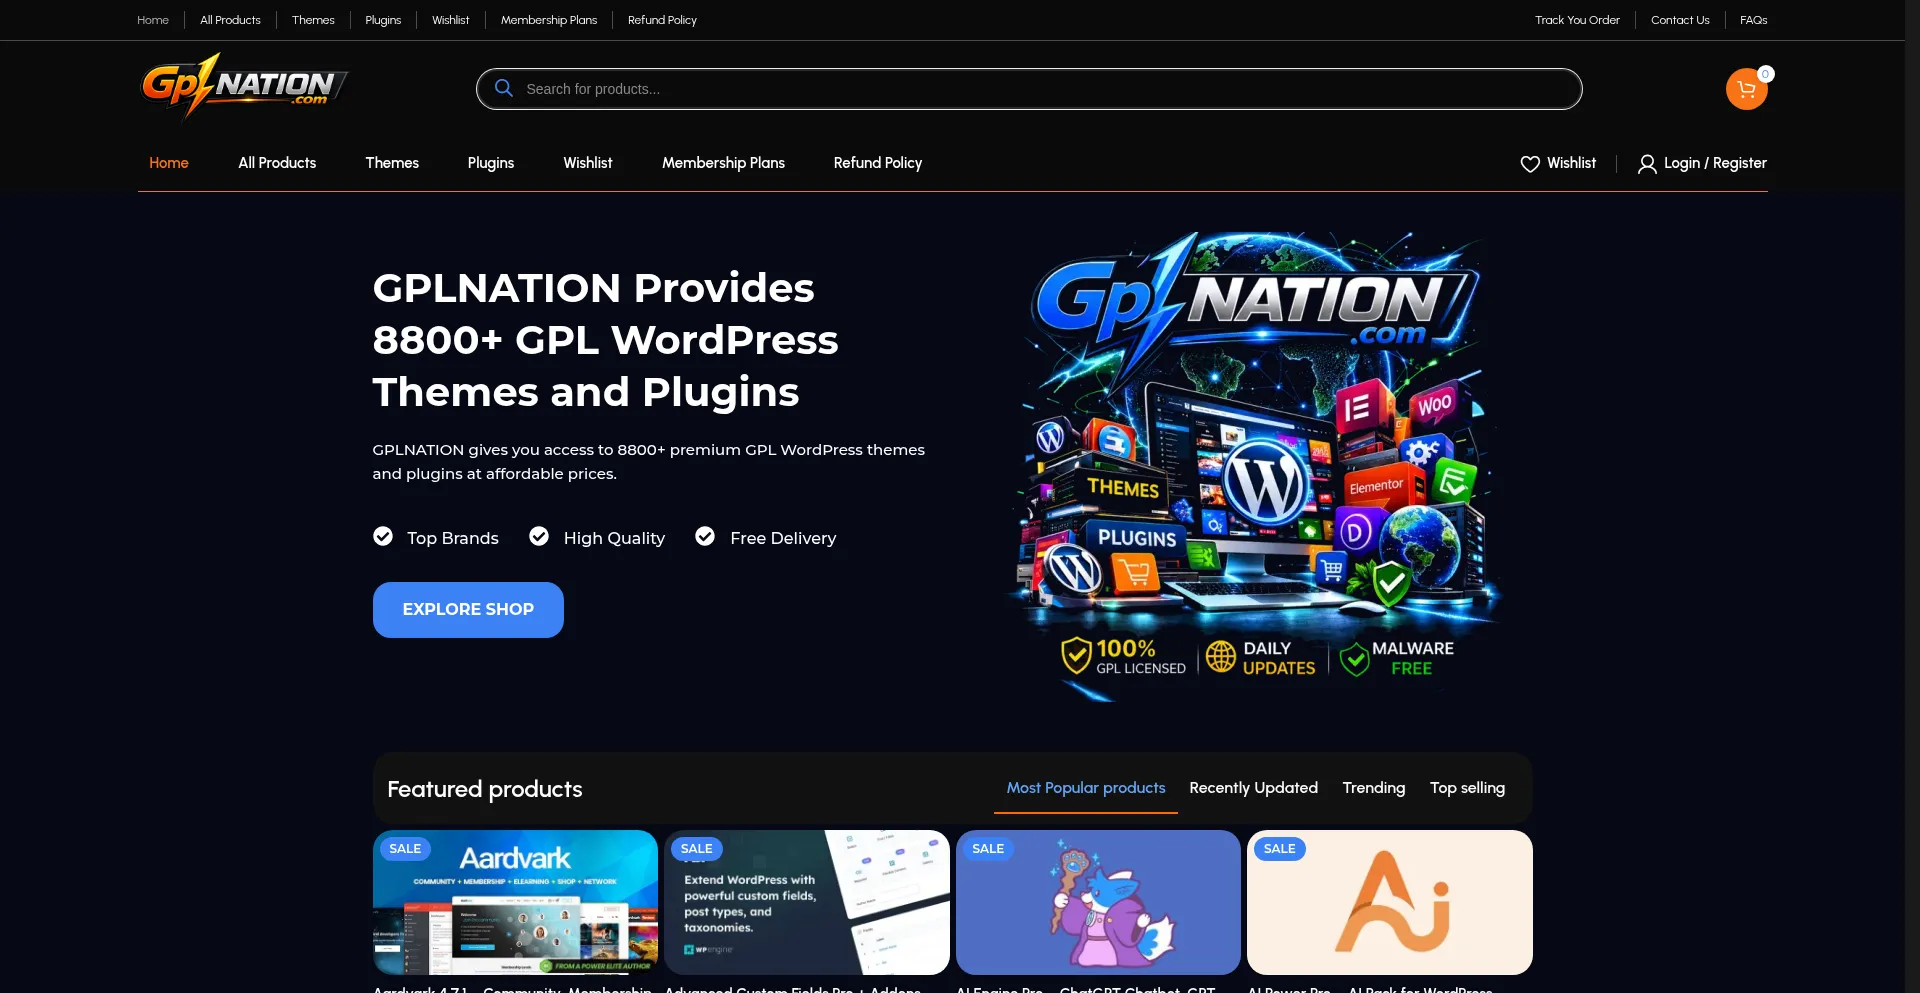The image size is (1920, 993).
Task: Click the page vertical scrollbar
Action: pos(1912,496)
